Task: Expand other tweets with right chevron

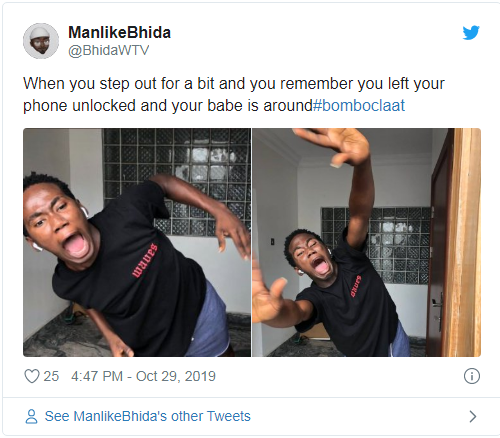Action: coord(473,417)
